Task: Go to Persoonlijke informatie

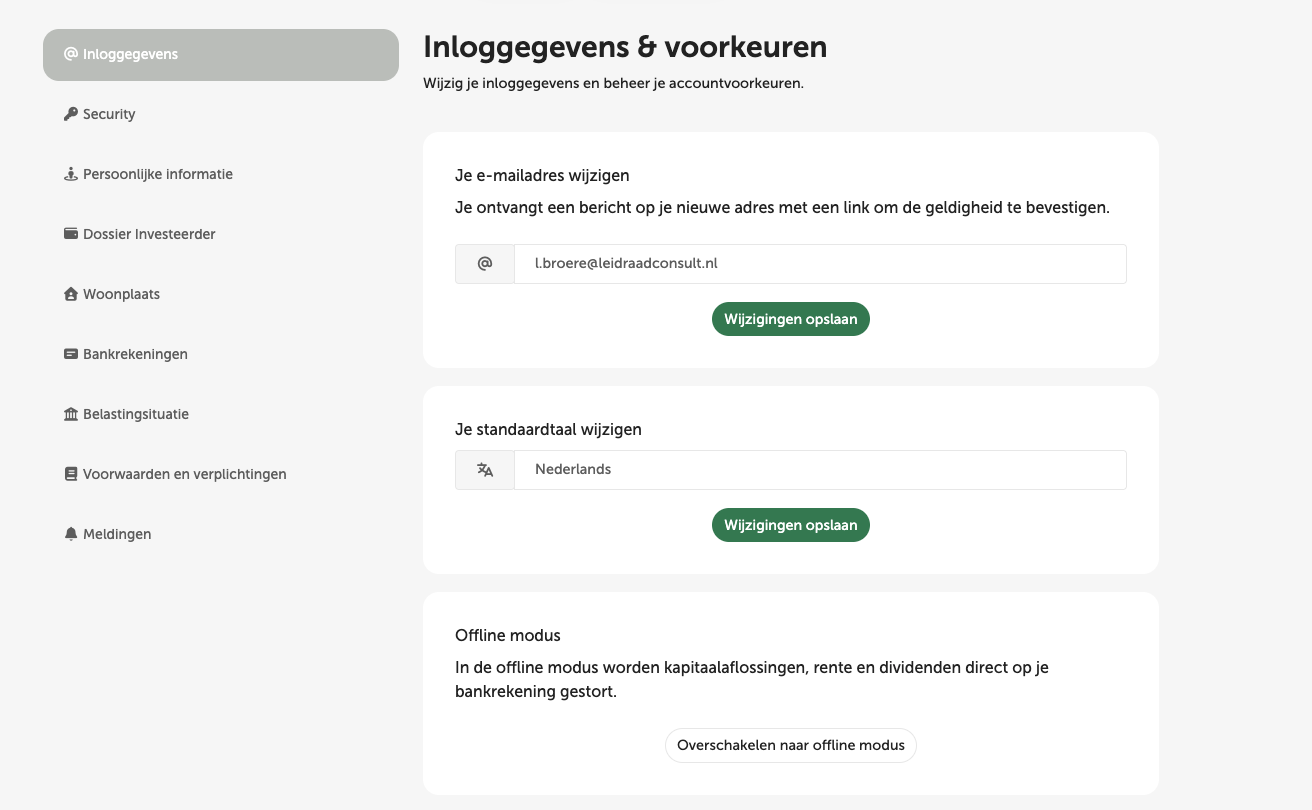Action: (221, 174)
